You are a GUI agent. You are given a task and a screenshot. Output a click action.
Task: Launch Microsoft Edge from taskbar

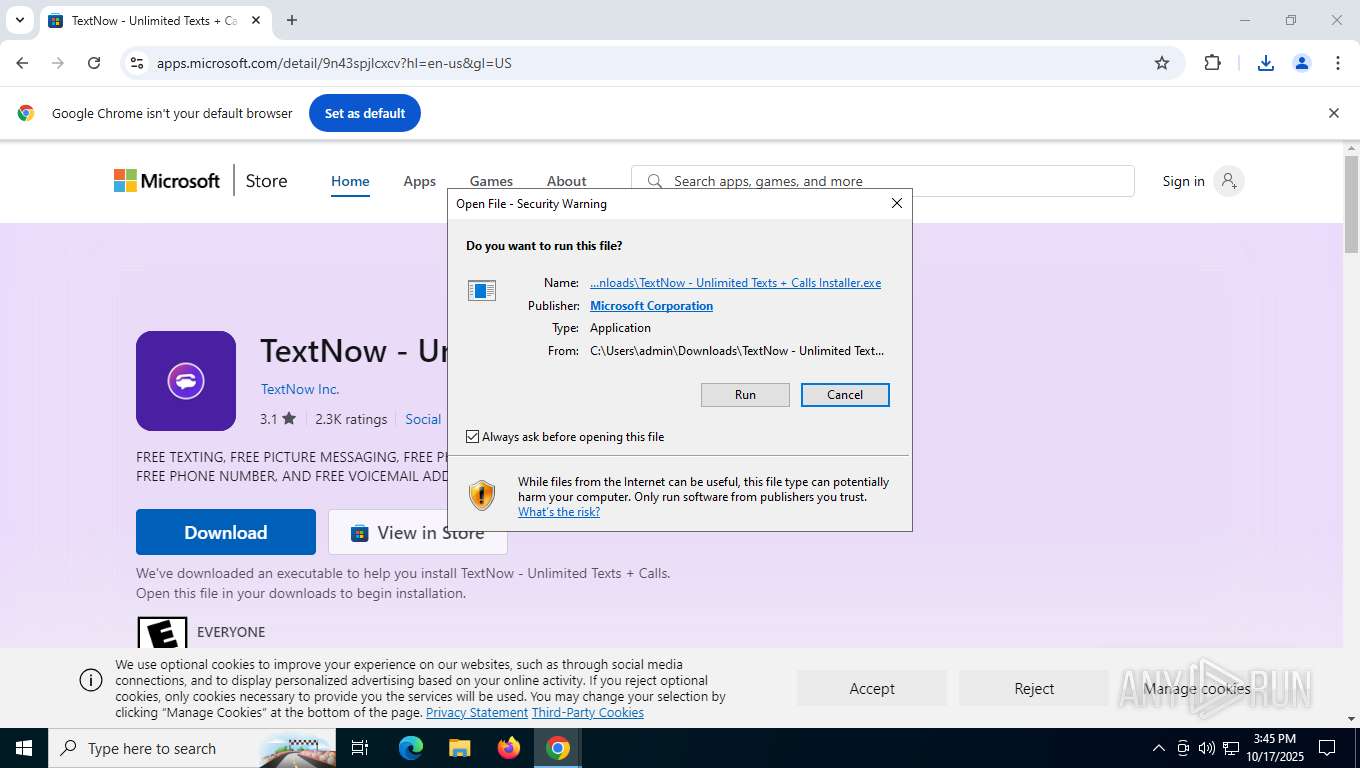(411, 748)
